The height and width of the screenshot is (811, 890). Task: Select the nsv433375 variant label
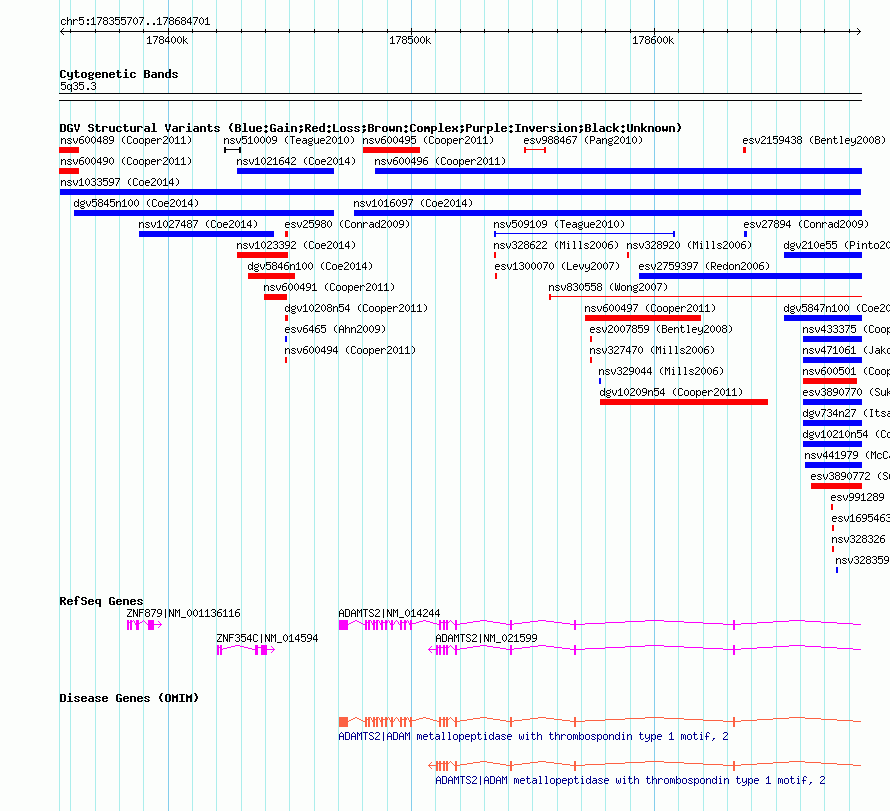click(846, 329)
